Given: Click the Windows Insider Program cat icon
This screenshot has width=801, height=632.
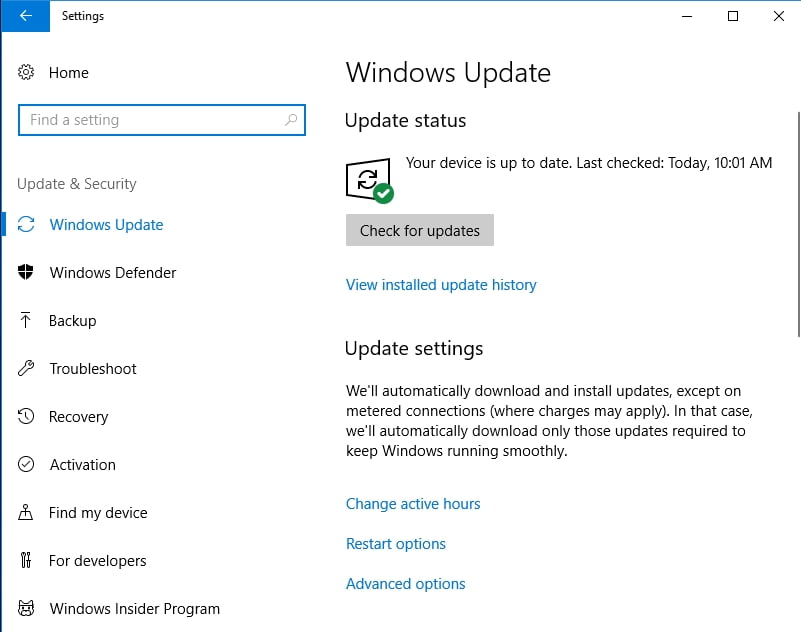Looking at the screenshot, I should (26, 608).
